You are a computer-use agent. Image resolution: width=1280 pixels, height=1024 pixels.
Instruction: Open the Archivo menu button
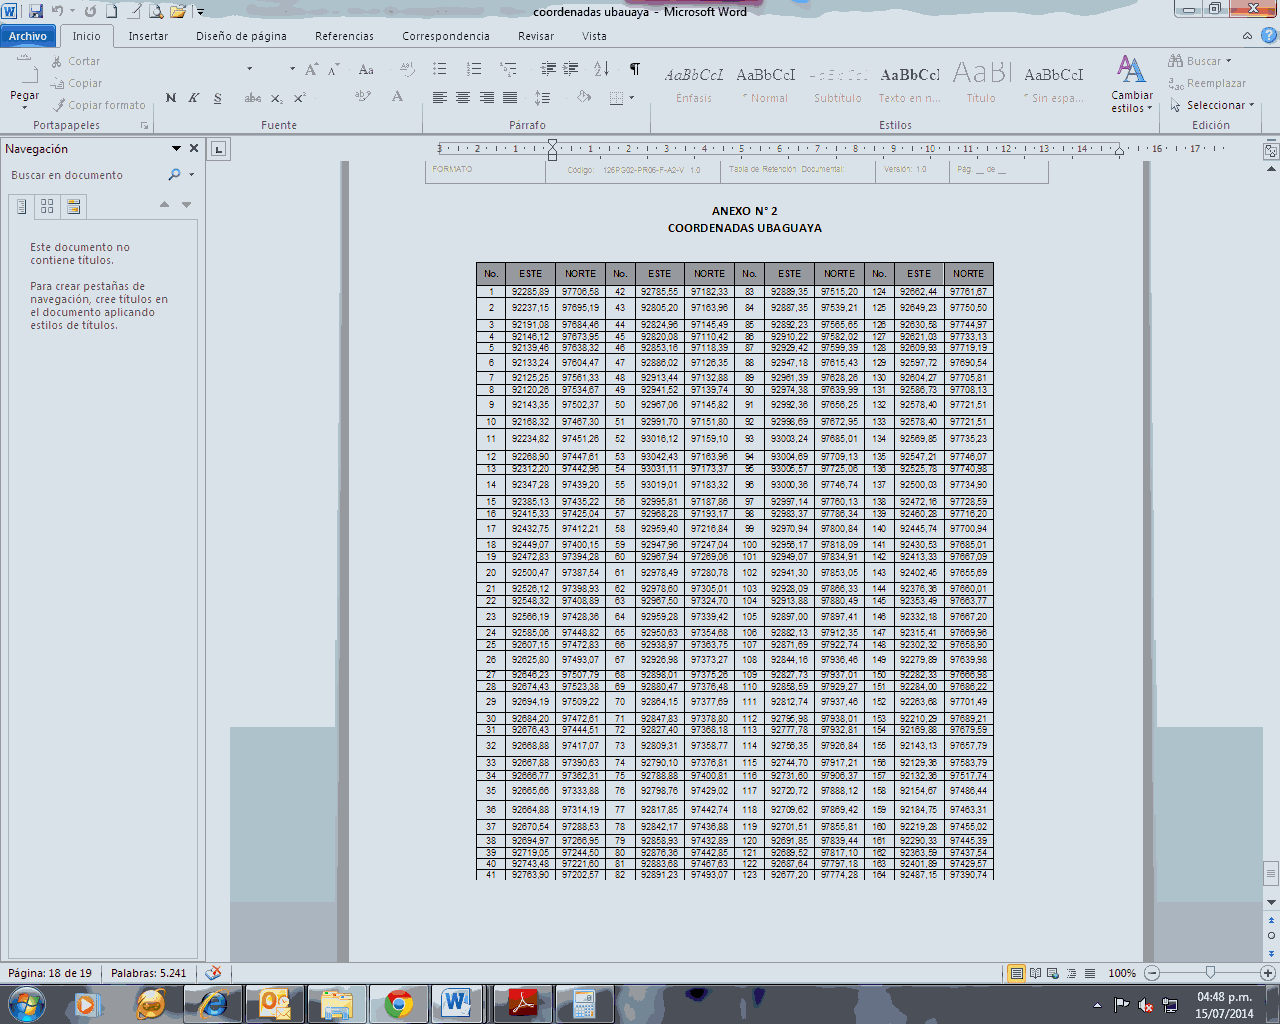pos(28,36)
